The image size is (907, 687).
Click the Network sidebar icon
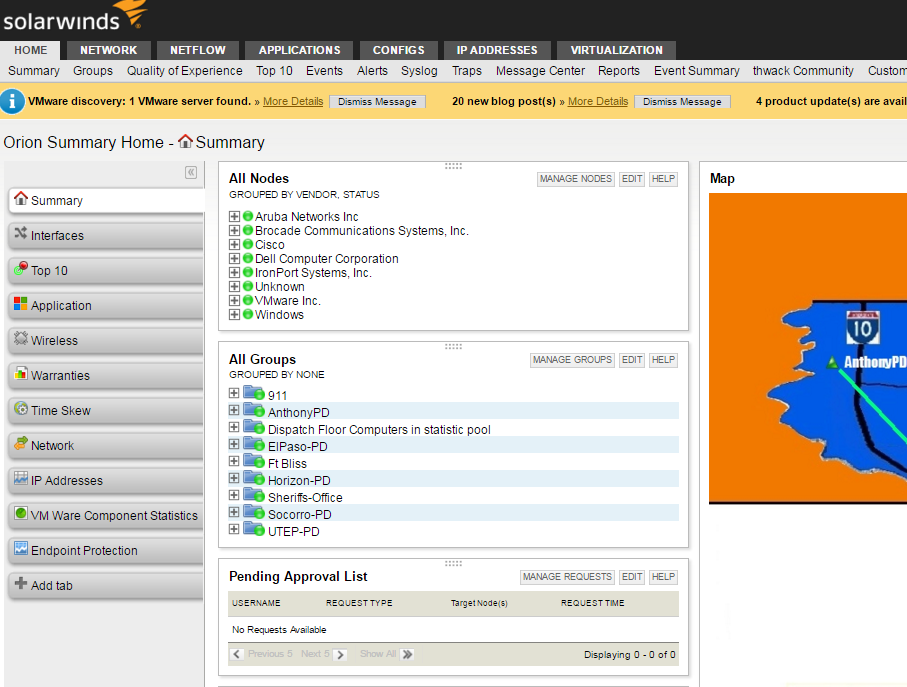21,444
